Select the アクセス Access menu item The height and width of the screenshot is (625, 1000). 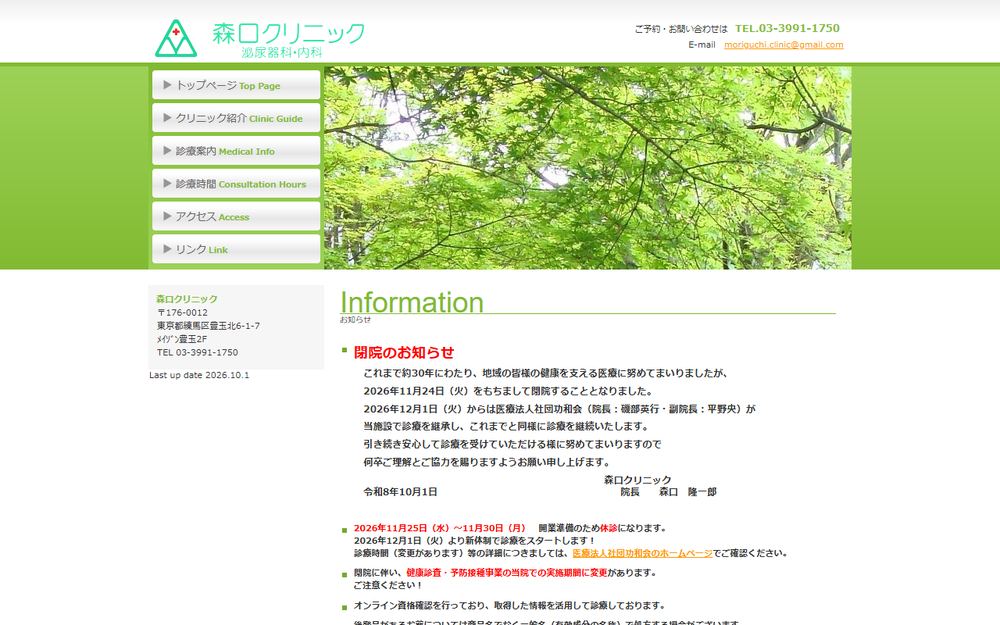(236, 216)
